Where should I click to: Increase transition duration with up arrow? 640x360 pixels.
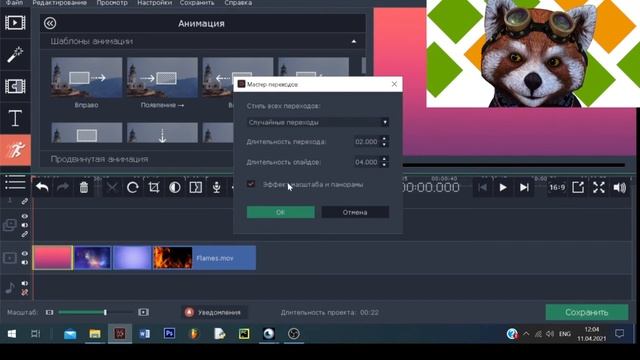384,139
